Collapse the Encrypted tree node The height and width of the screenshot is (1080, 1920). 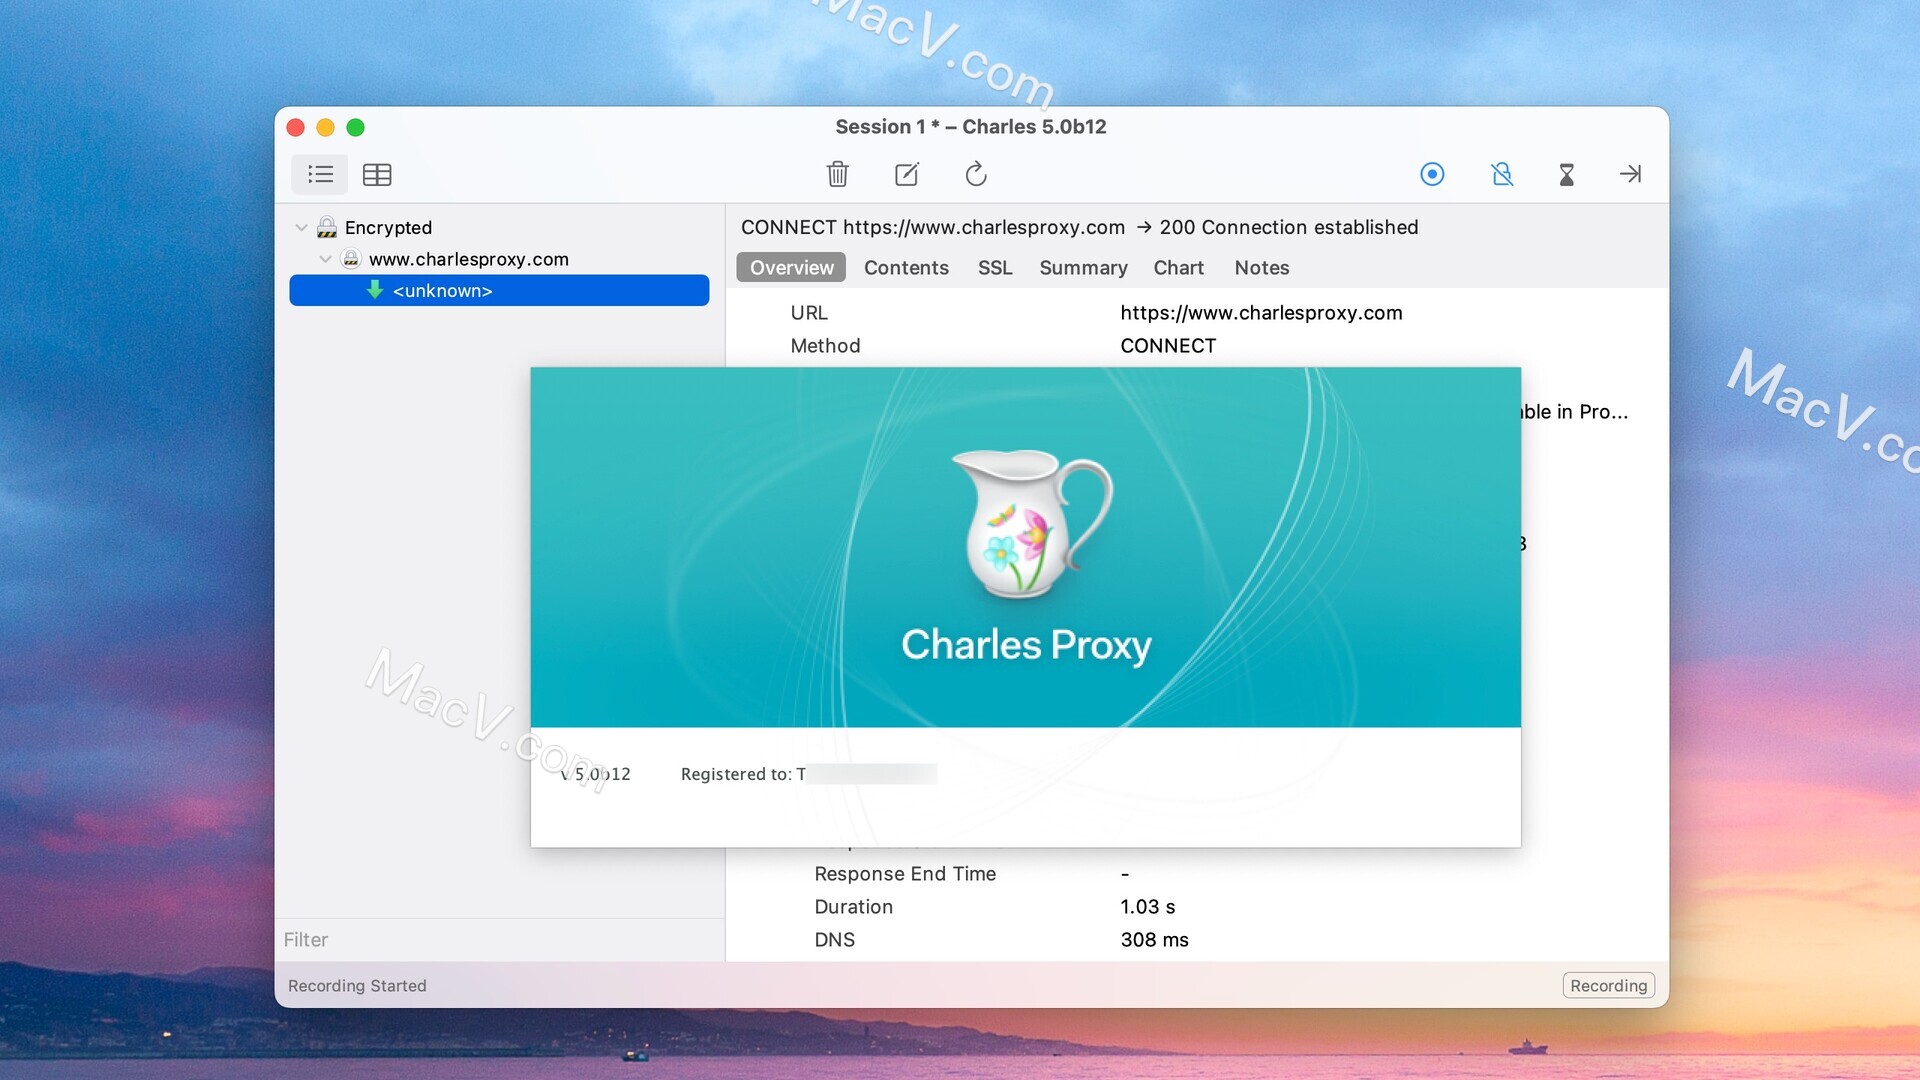[x=300, y=227]
